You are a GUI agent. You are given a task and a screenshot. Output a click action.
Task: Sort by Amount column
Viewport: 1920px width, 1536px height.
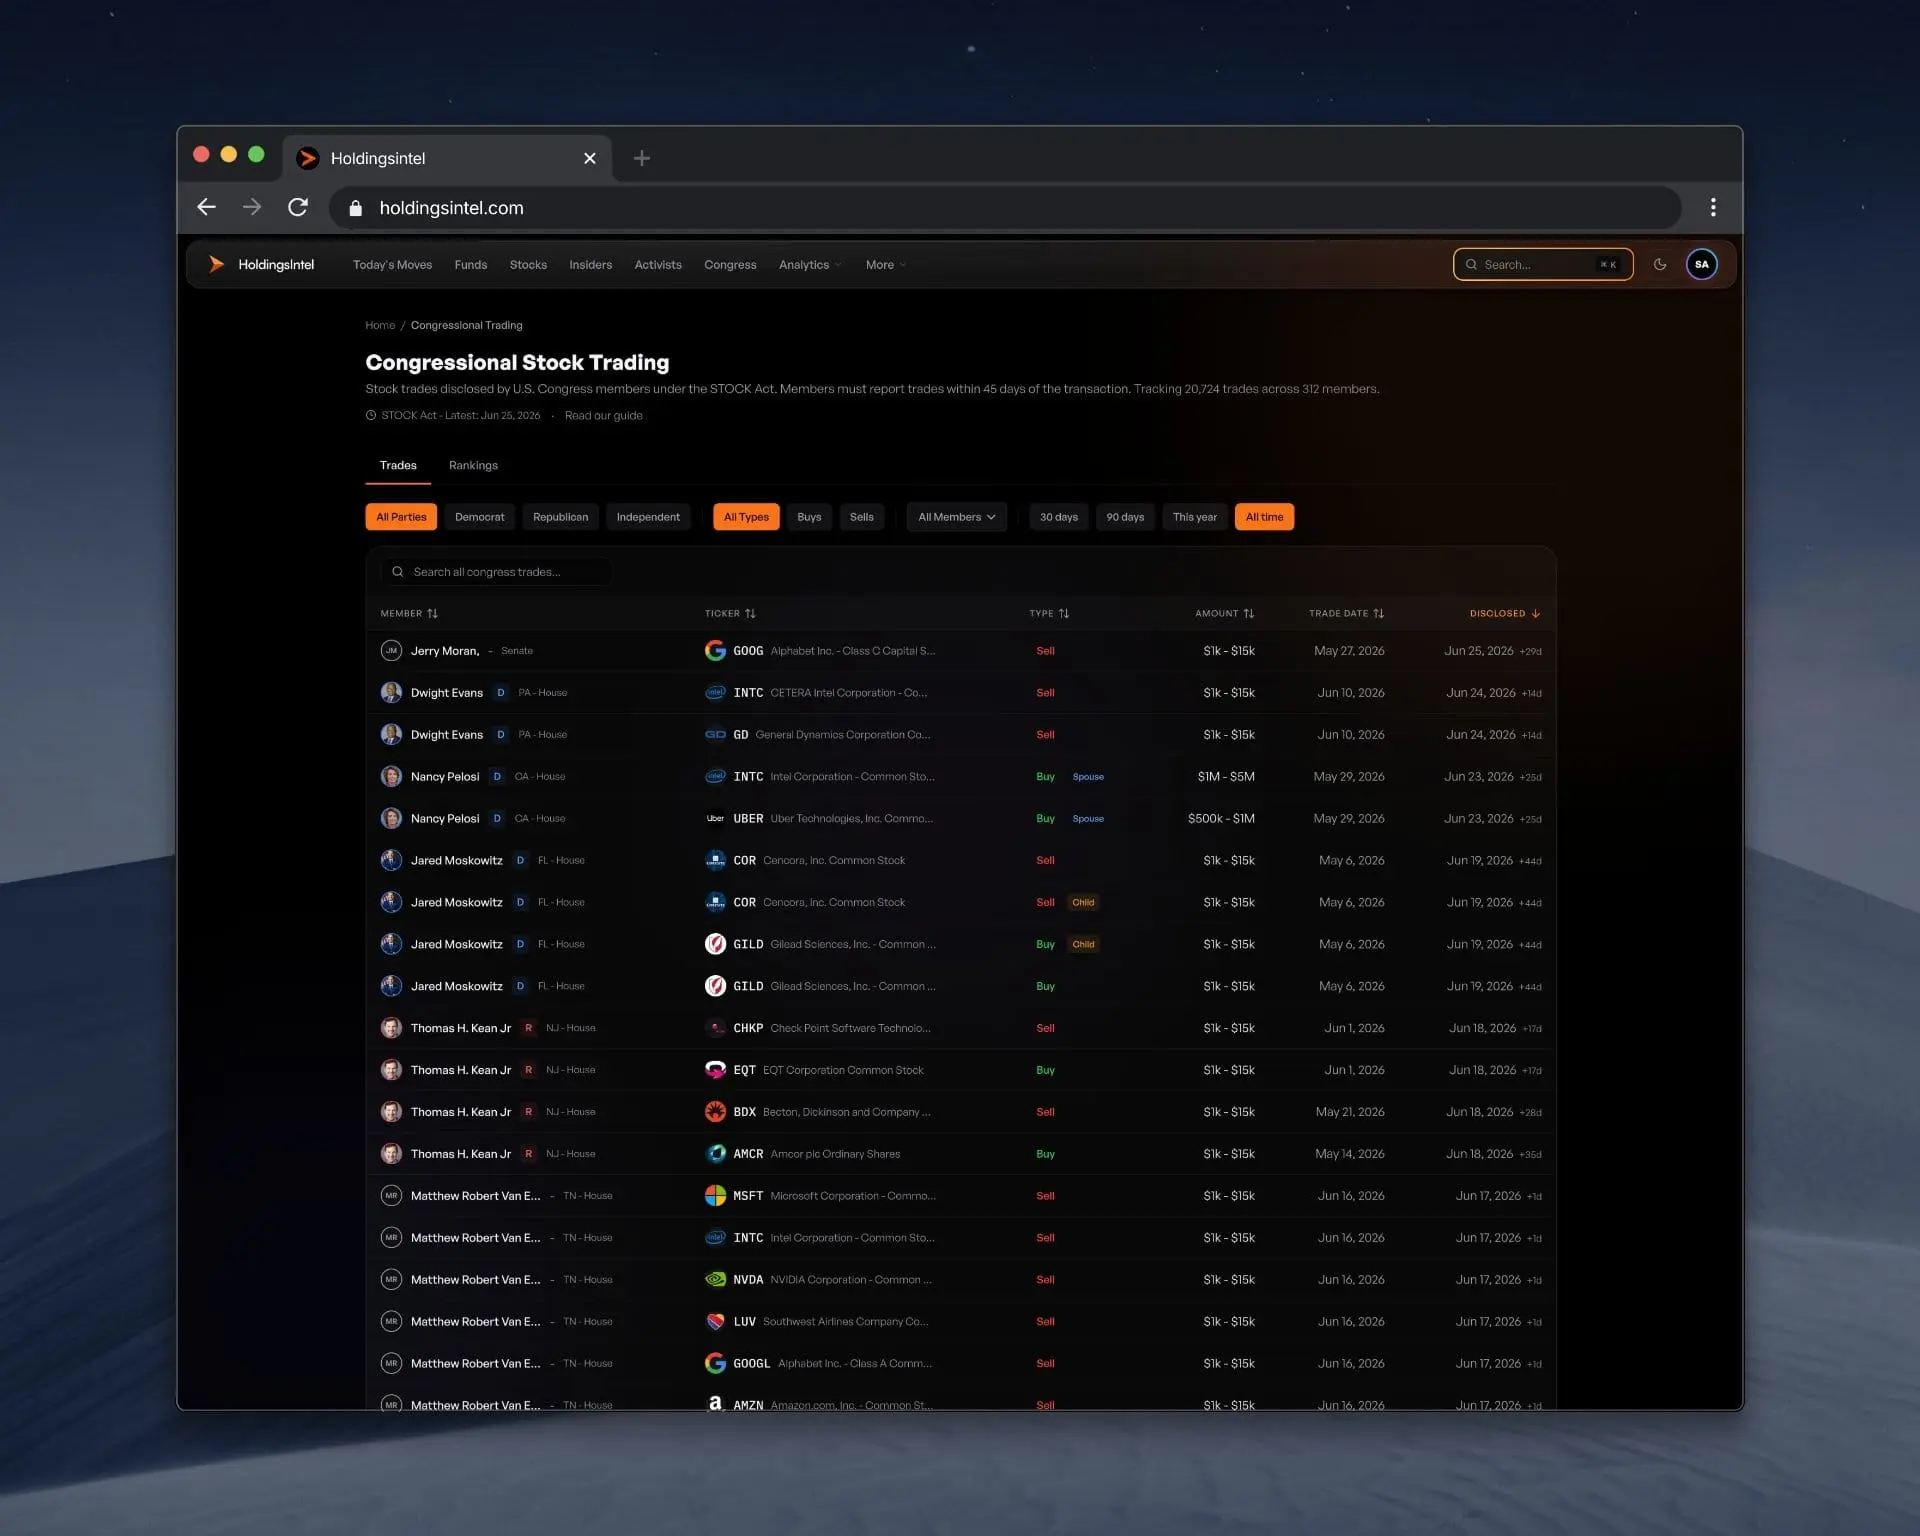click(1225, 614)
